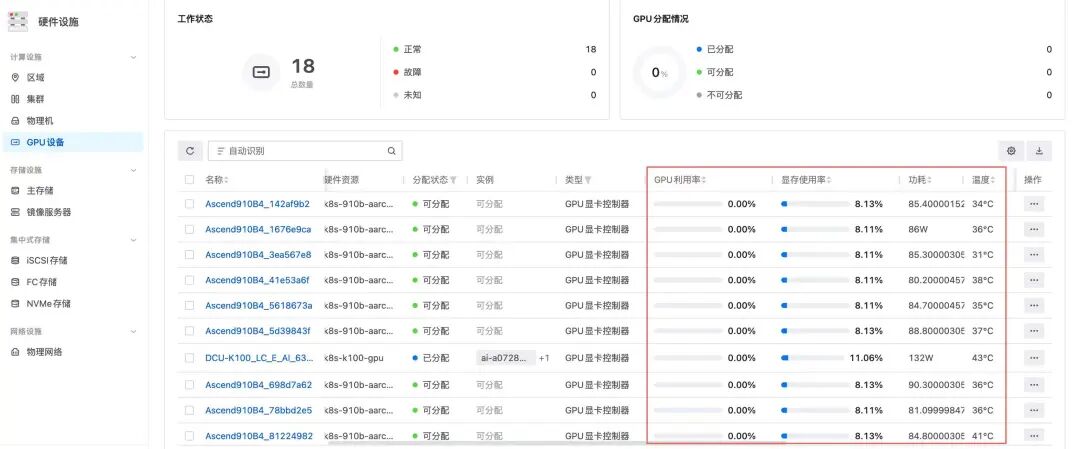Screen dimensions: 1080x449
Task: Filter by 分配状态 funnel icon
Action: click(453, 180)
